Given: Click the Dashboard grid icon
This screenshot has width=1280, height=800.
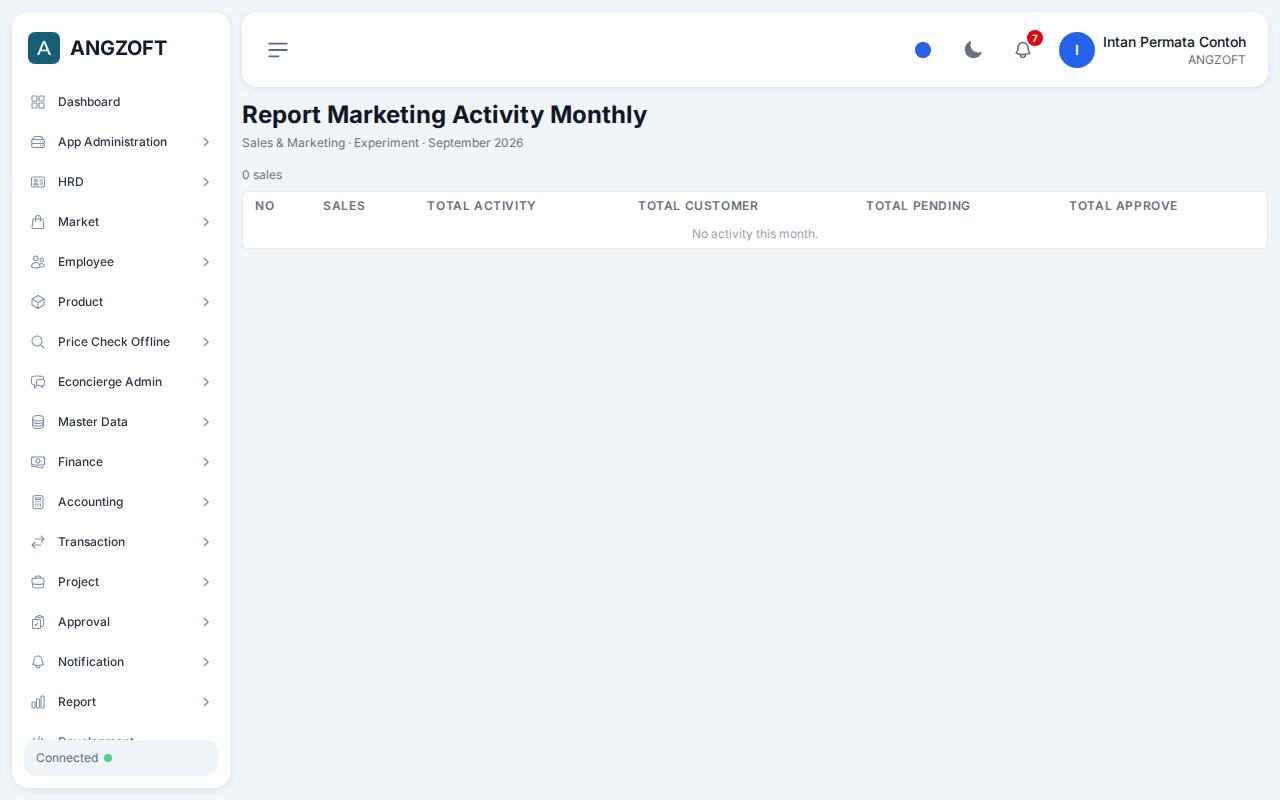Looking at the screenshot, I should [x=38, y=102].
